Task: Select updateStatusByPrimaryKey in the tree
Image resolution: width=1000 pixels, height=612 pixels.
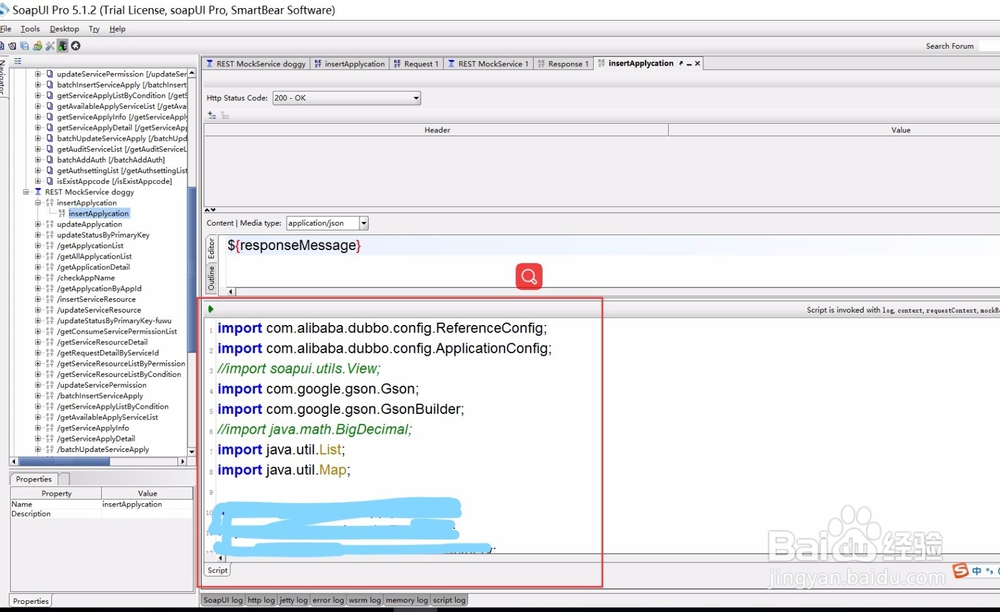Action: click(103, 235)
